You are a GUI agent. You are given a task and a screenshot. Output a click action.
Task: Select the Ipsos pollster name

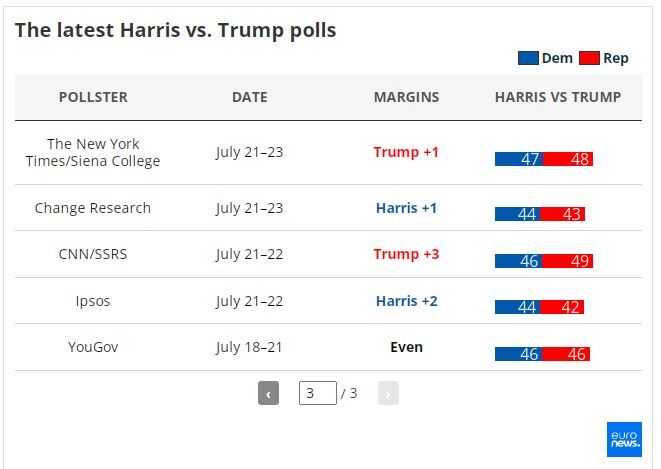93,301
